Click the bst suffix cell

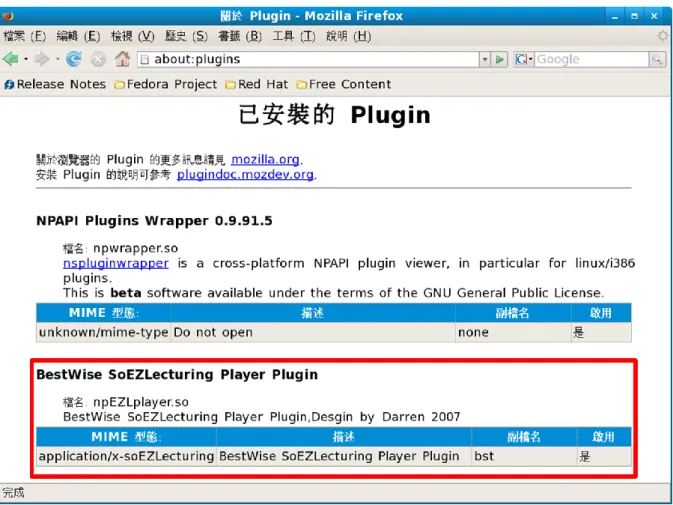(524, 456)
